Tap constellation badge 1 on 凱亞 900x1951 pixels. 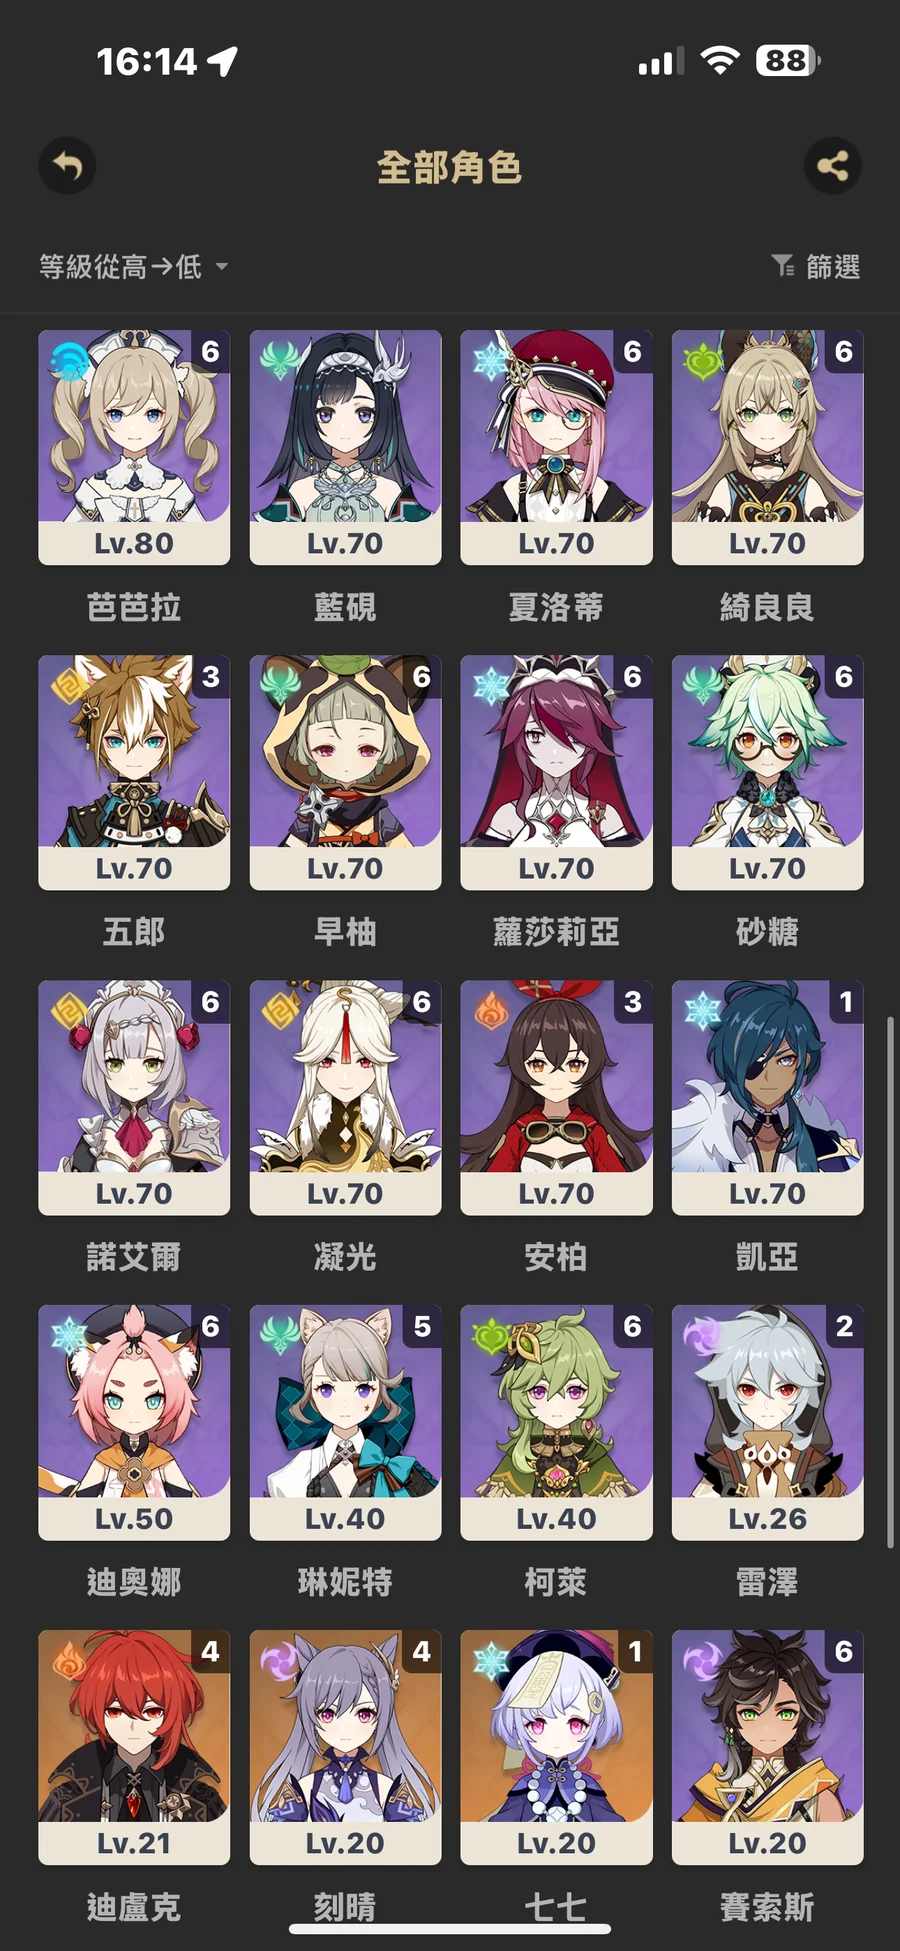(x=845, y=1001)
